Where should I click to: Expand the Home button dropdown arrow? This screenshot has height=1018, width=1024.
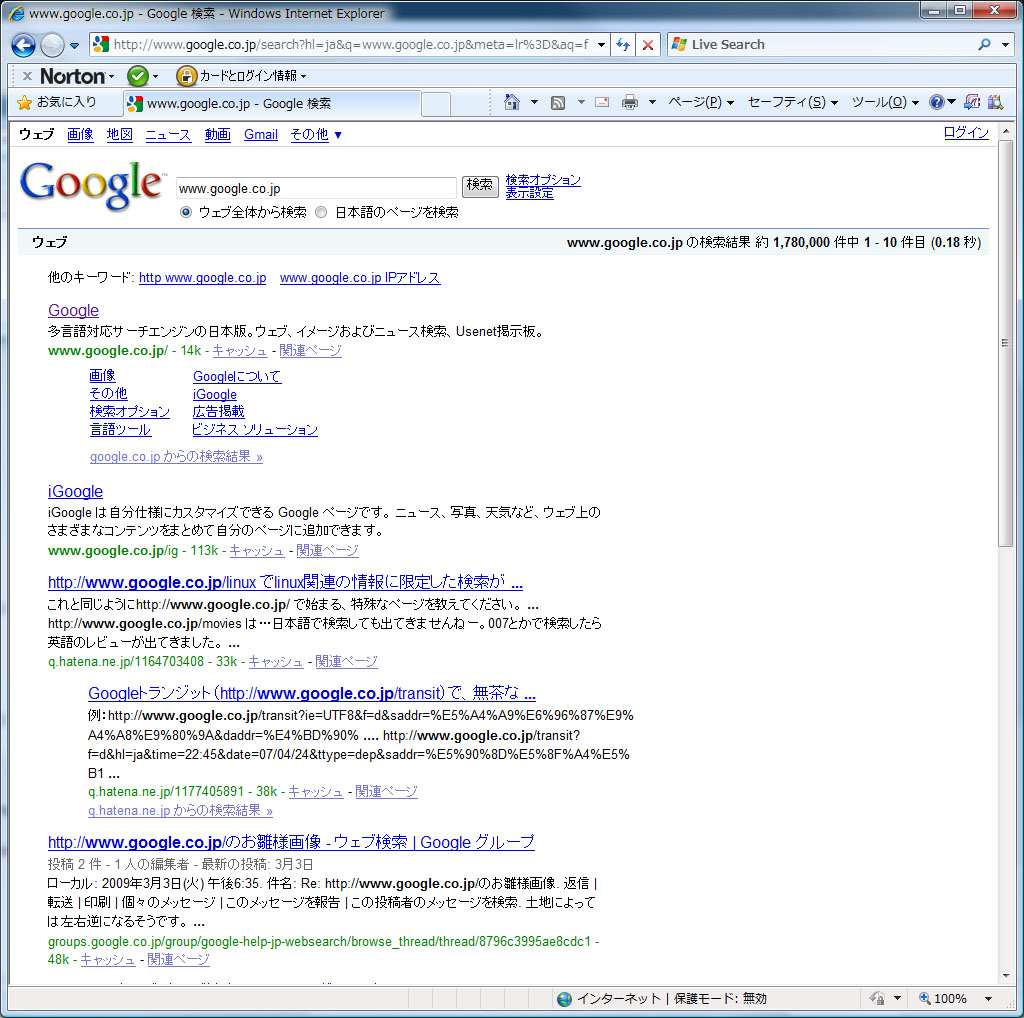pyautogui.click(x=534, y=103)
